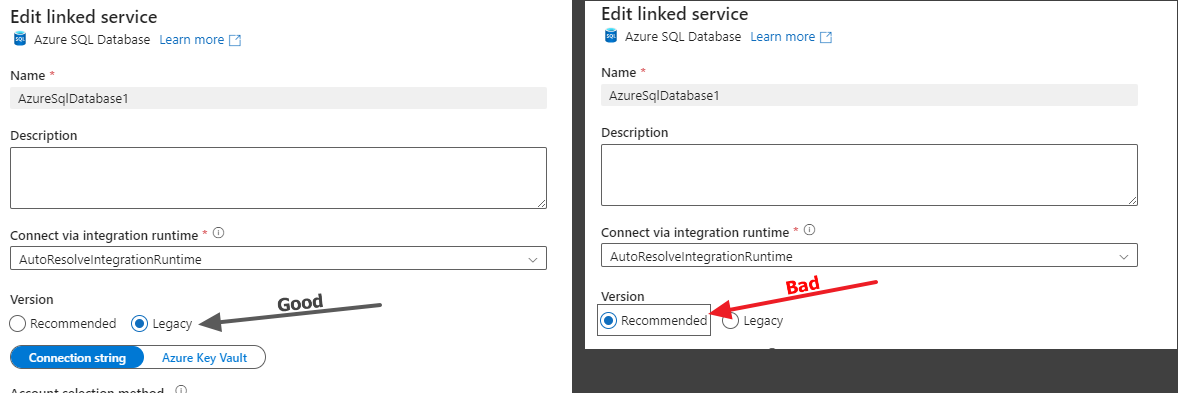Switch to the Azure Key Vault tab
The width and height of the screenshot is (1178, 393).
[204, 358]
